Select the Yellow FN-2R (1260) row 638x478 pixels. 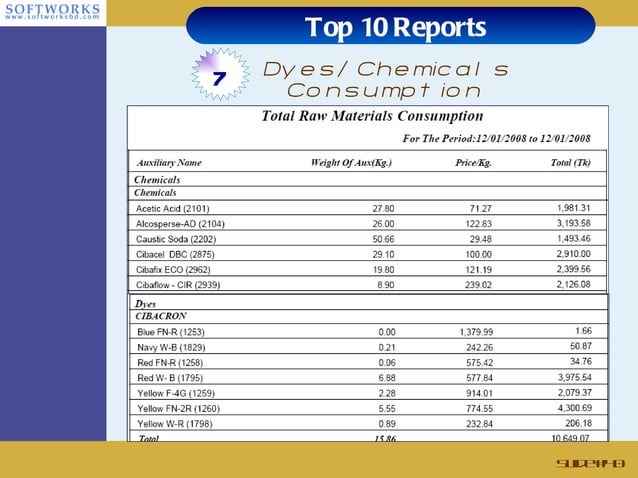tap(369, 408)
